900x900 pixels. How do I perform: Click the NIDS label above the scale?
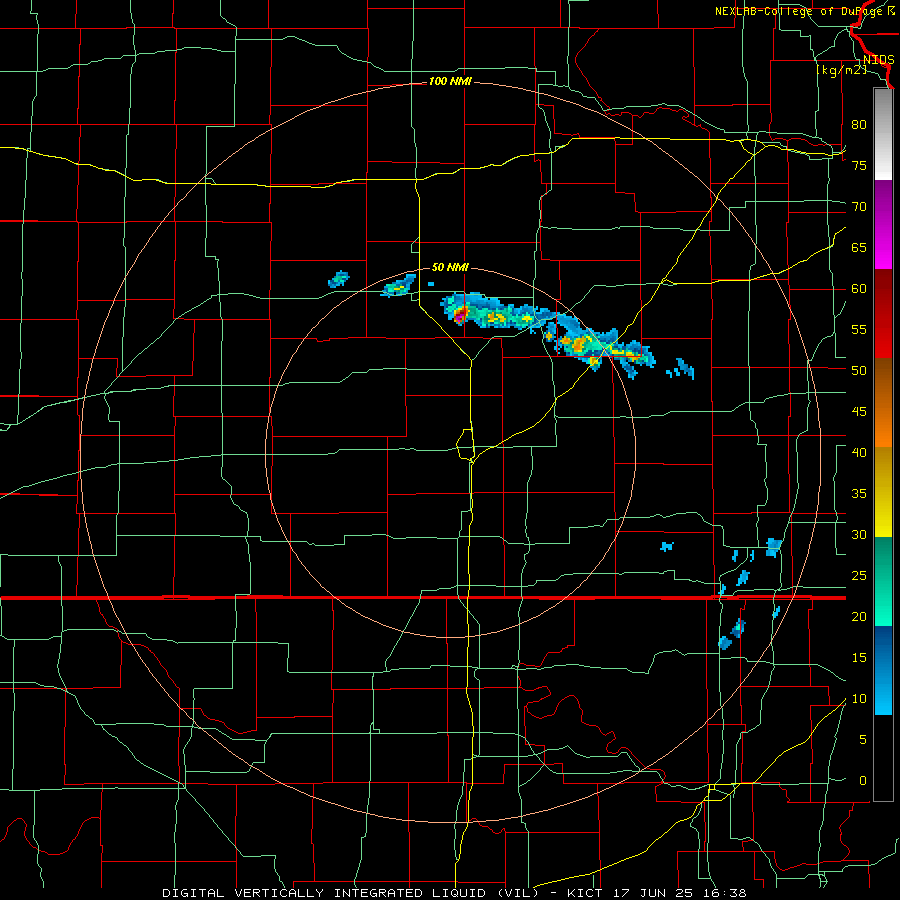pyautogui.click(x=878, y=60)
